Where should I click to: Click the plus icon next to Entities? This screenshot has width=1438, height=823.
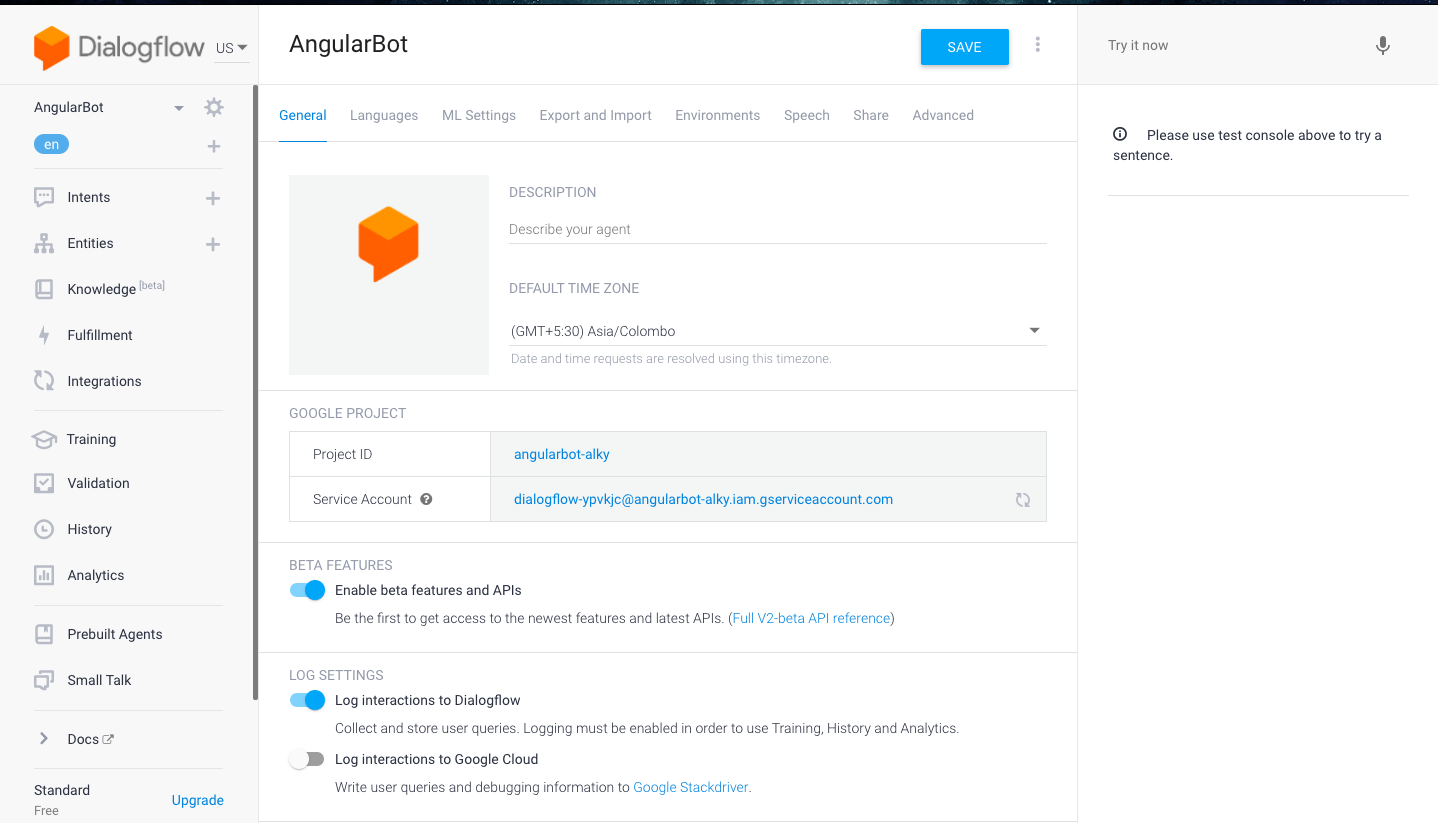click(x=213, y=244)
